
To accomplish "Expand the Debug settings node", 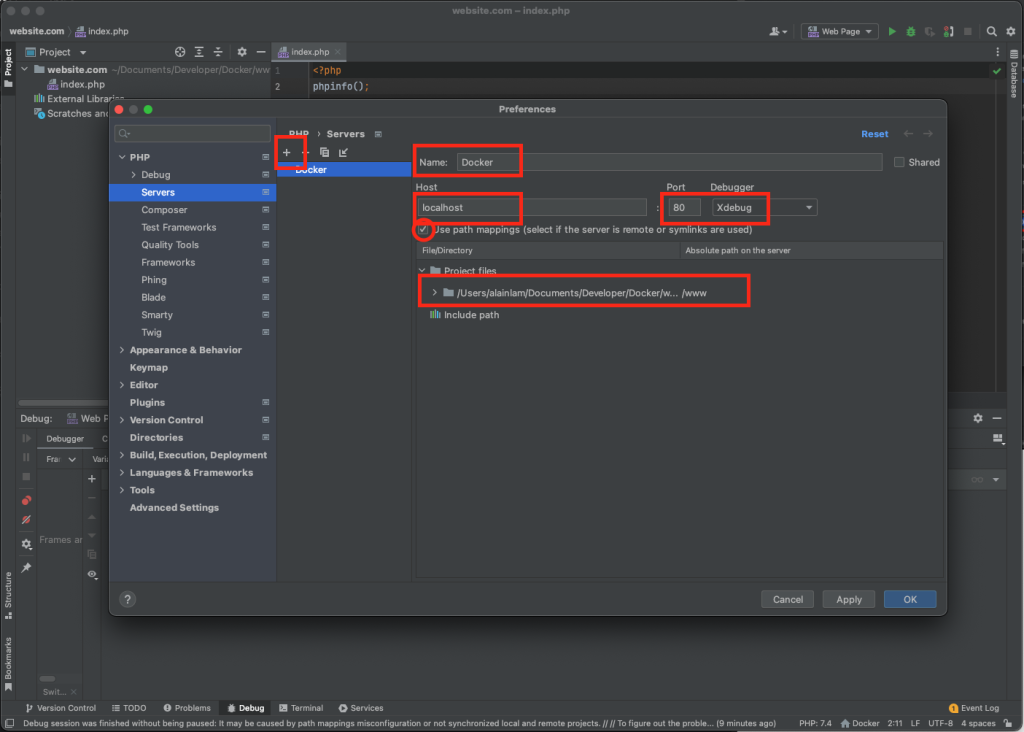I will pyautogui.click(x=134, y=174).
